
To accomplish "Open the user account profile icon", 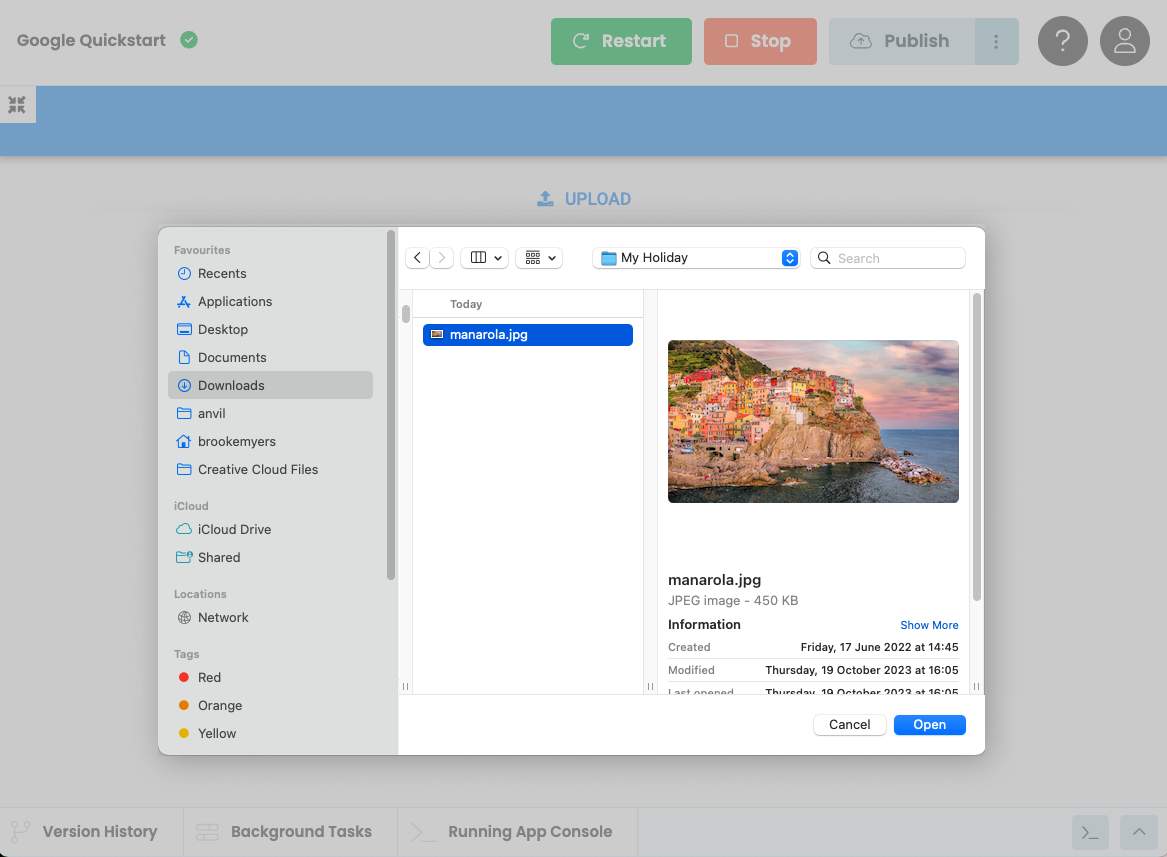I will 1124,41.
